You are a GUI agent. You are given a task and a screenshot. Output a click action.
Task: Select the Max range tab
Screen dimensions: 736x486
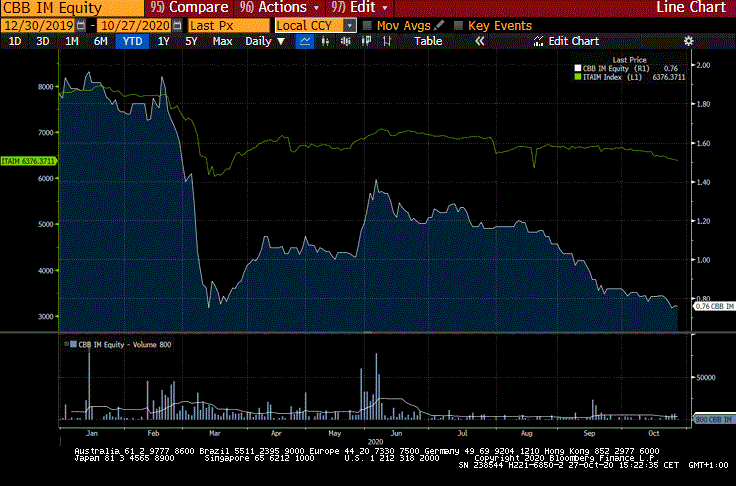(222, 41)
